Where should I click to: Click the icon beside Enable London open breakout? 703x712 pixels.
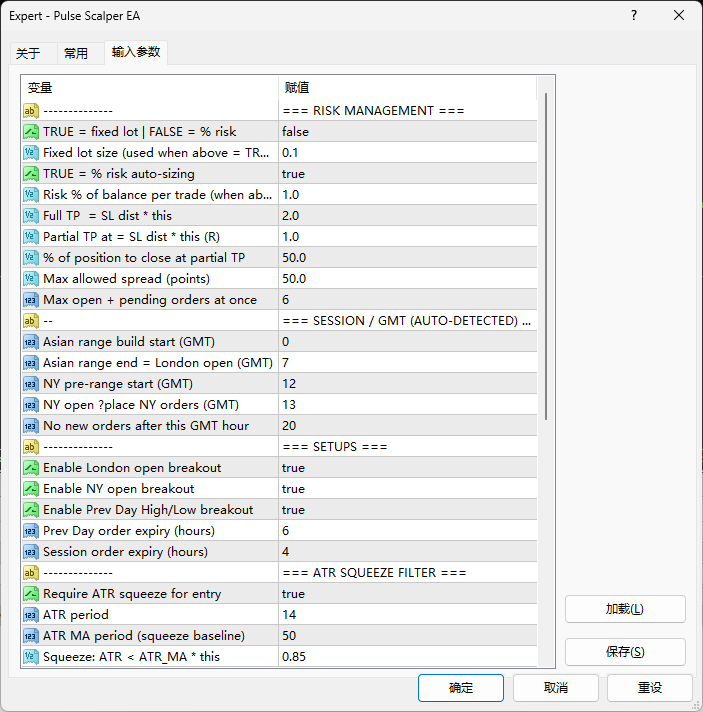[31, 468]
